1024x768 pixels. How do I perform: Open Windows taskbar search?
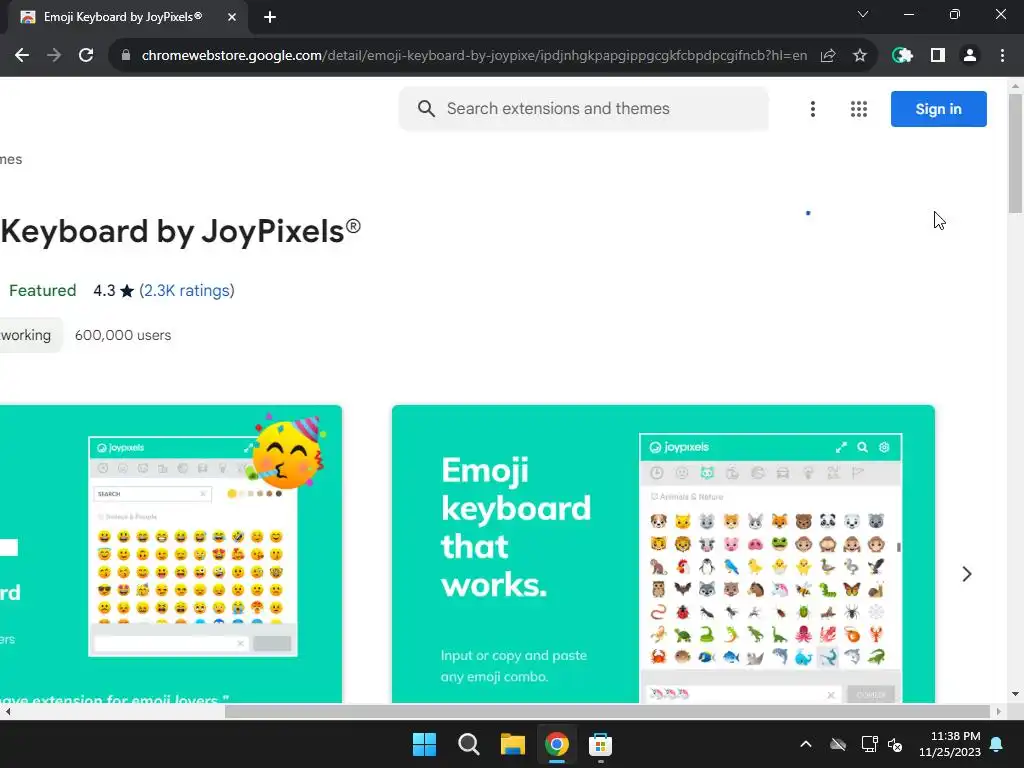pyautogui.click(x=468, y=744)
